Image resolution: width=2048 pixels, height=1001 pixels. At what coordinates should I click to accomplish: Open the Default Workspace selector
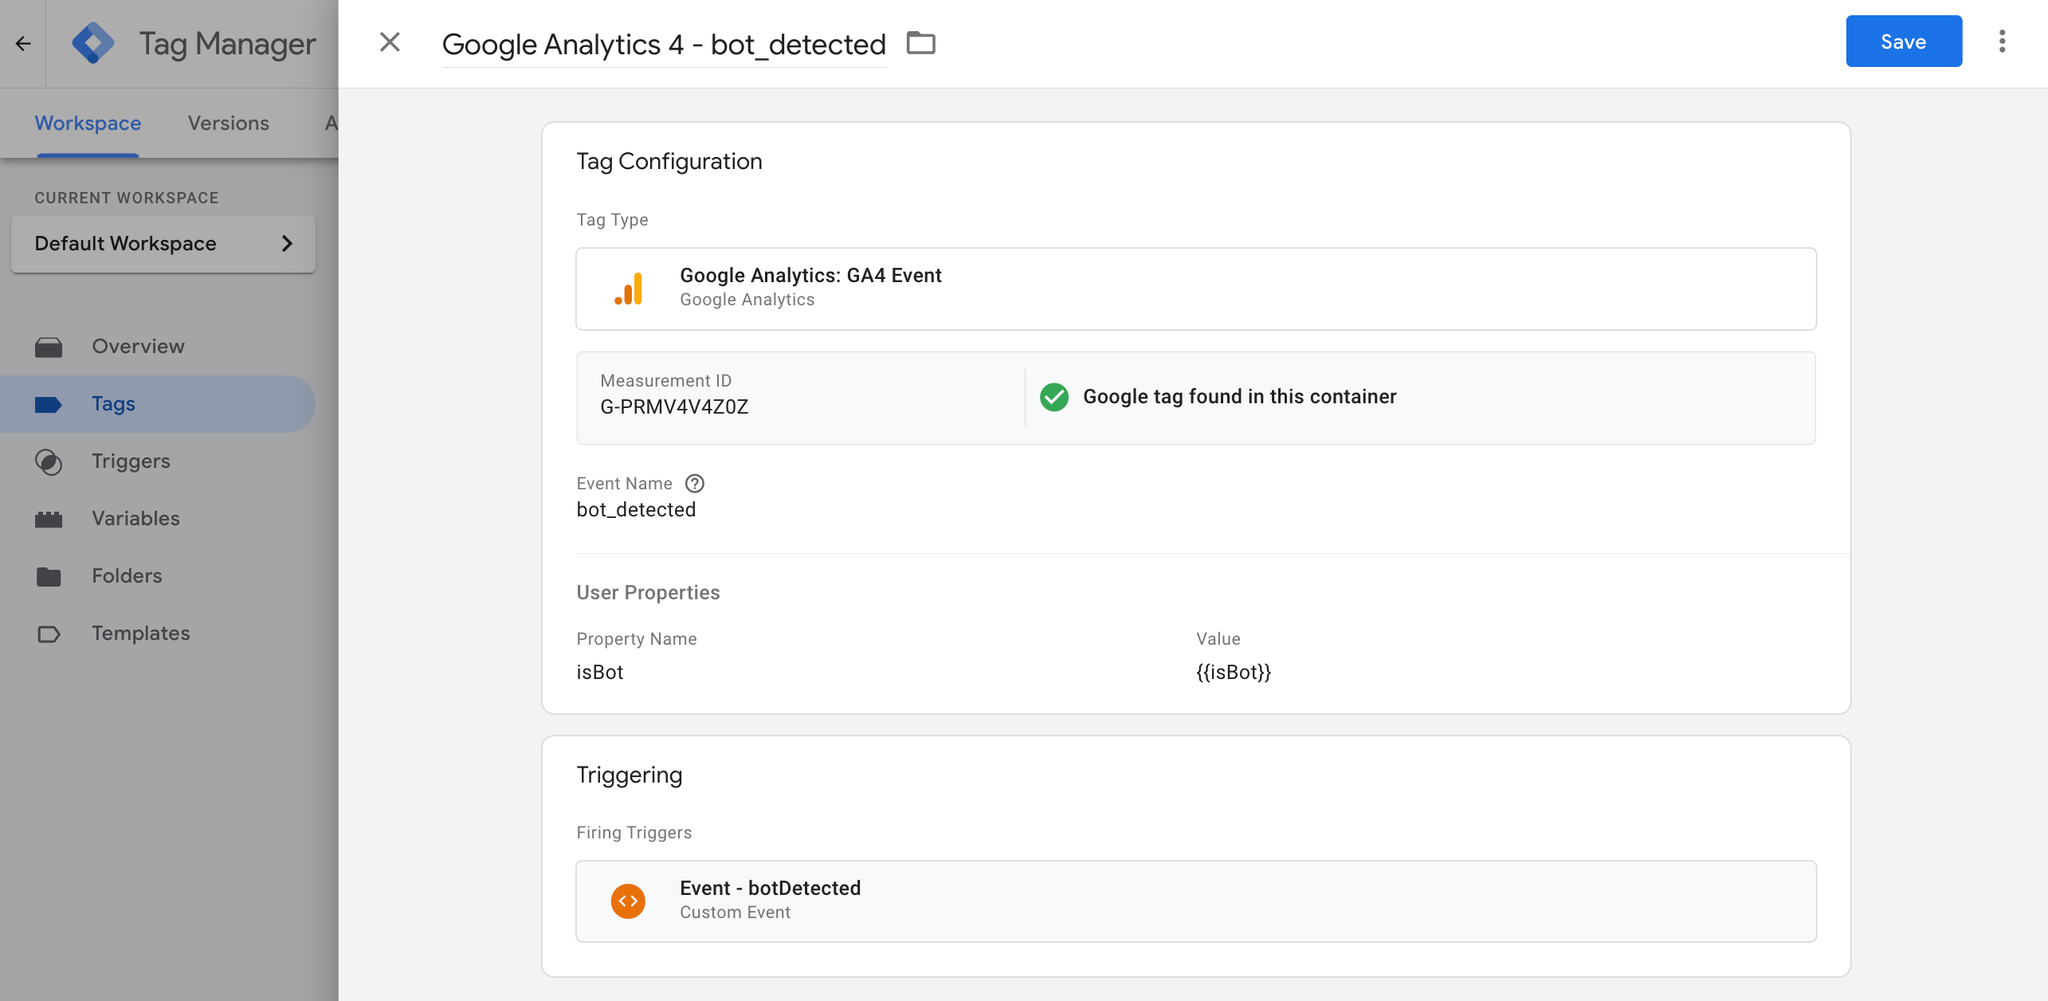coord(163,243)
